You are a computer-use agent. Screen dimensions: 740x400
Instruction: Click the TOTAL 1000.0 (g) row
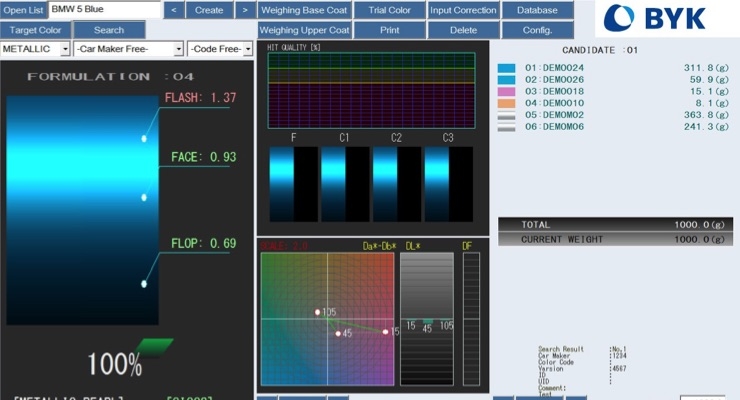click(x=615, y=225)
